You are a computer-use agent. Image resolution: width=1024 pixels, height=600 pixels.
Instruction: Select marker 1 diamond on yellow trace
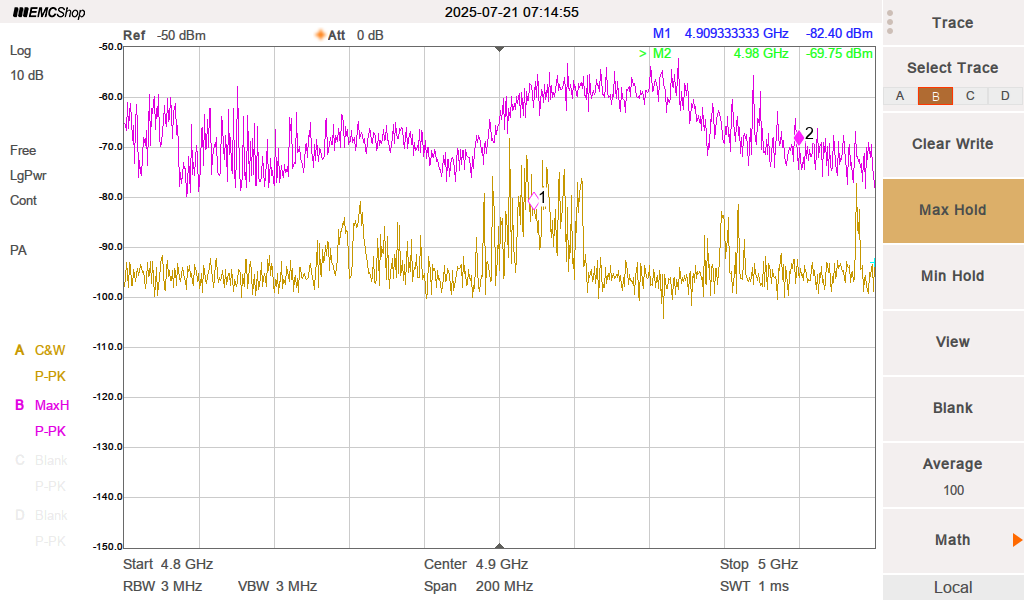[x=534, y=200]
